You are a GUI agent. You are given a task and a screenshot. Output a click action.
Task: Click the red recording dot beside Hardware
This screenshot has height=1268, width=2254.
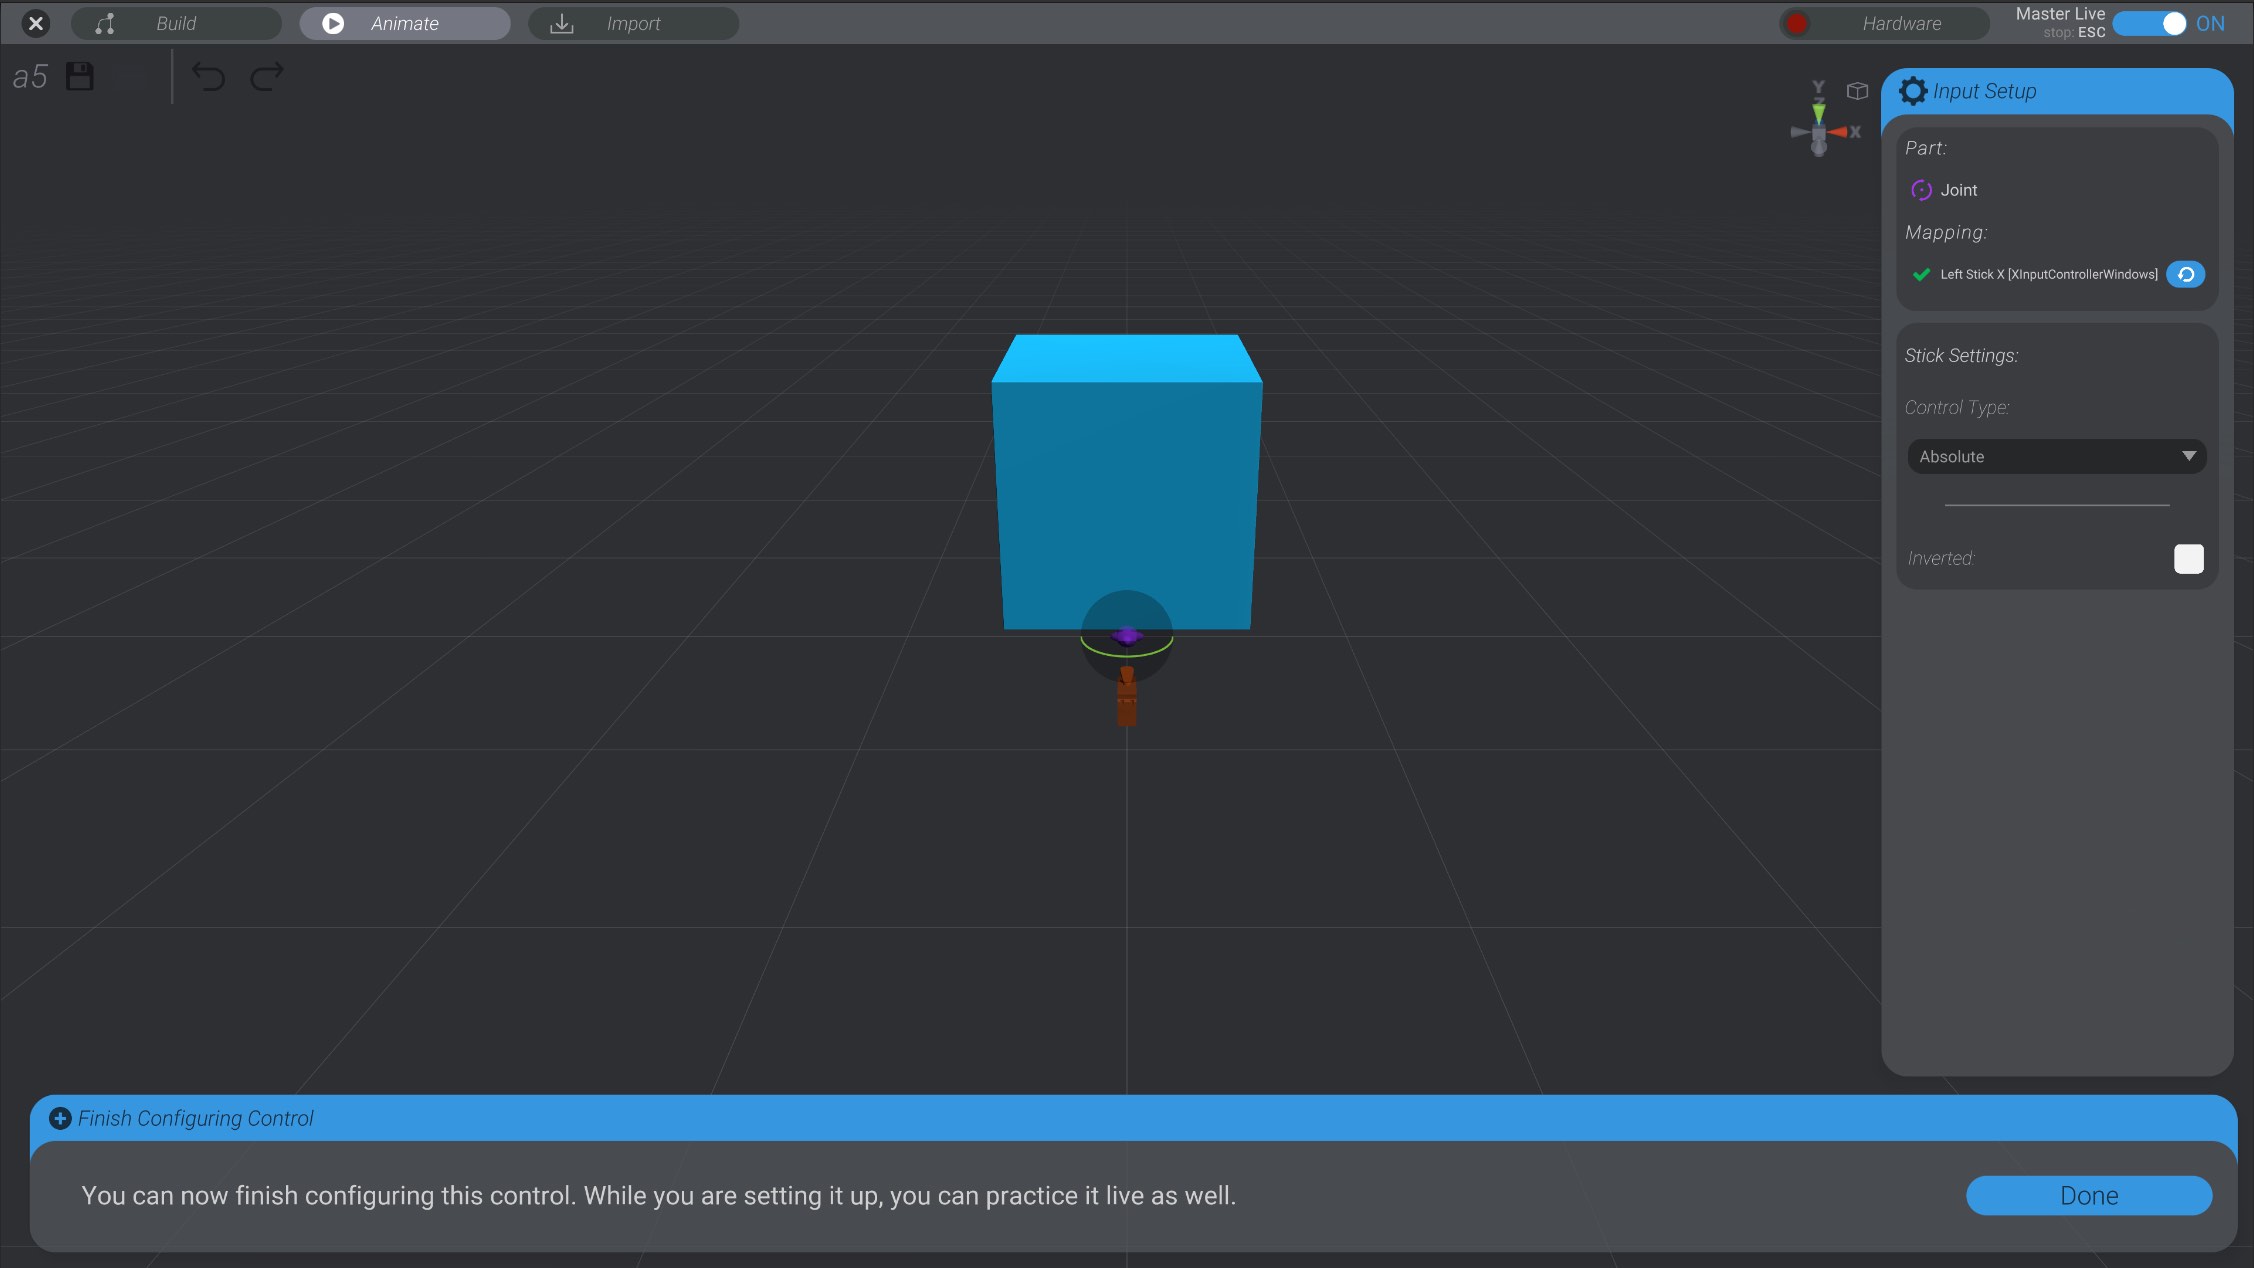[1795, 22]
